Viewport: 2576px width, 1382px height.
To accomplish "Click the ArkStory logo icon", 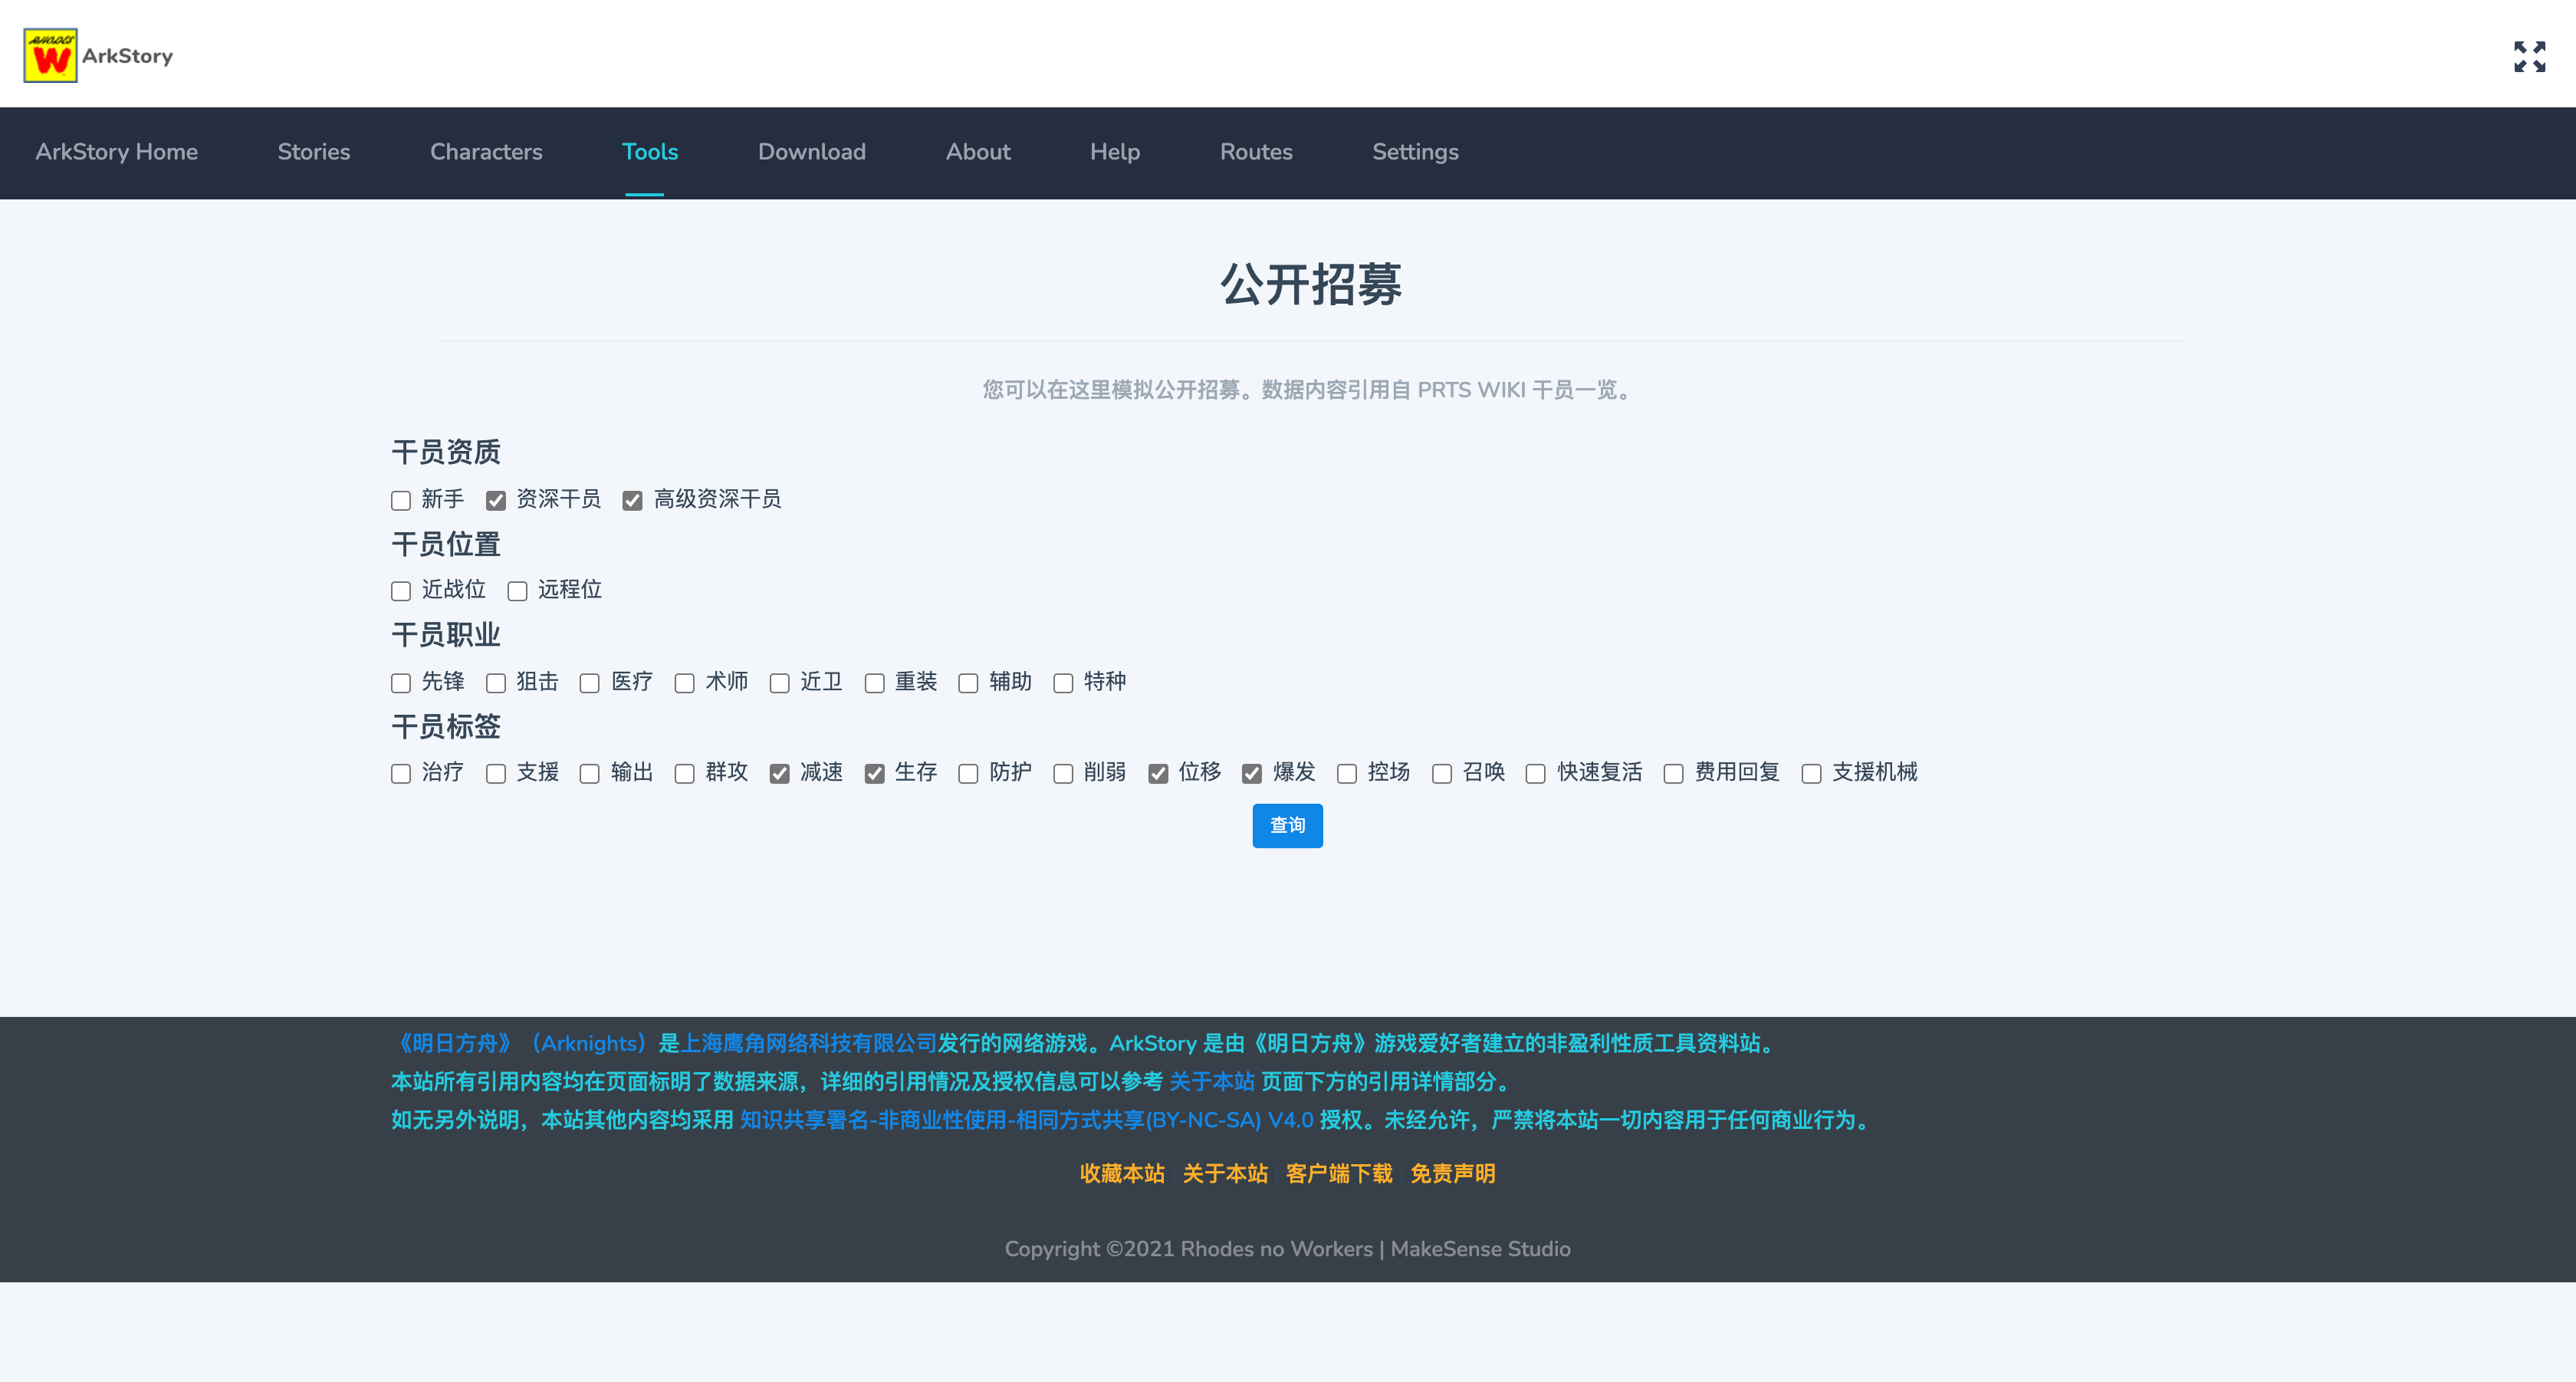I will coord(50,56).
